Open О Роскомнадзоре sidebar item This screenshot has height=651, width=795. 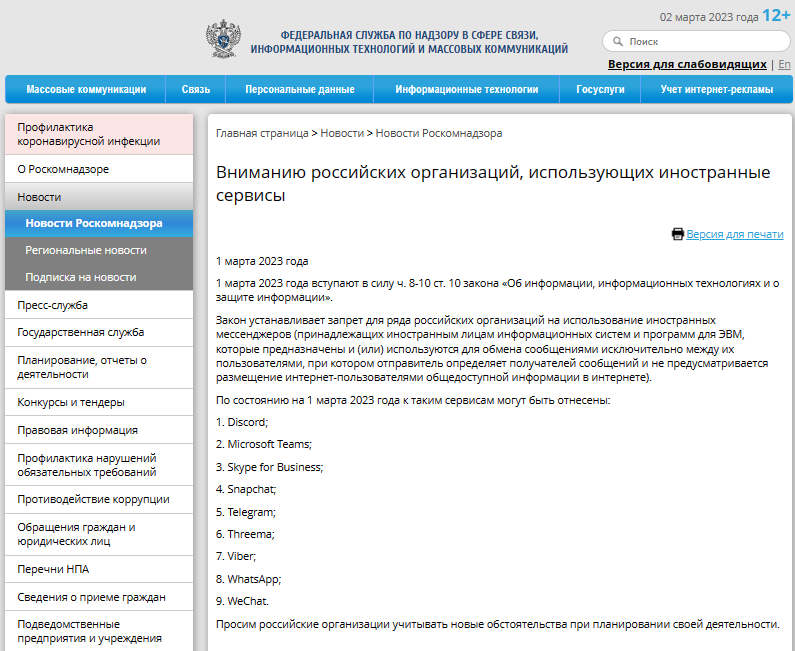coord(99,169)
